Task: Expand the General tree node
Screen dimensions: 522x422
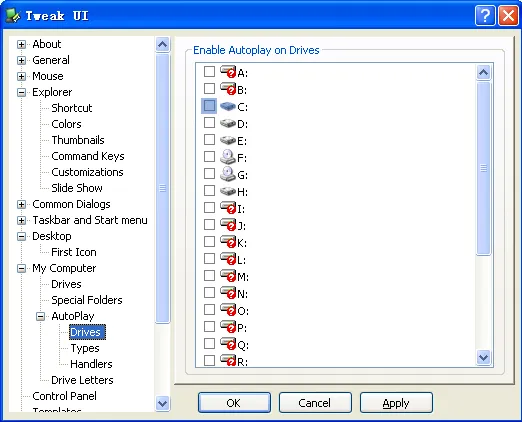Action: [x=21, y=60]
